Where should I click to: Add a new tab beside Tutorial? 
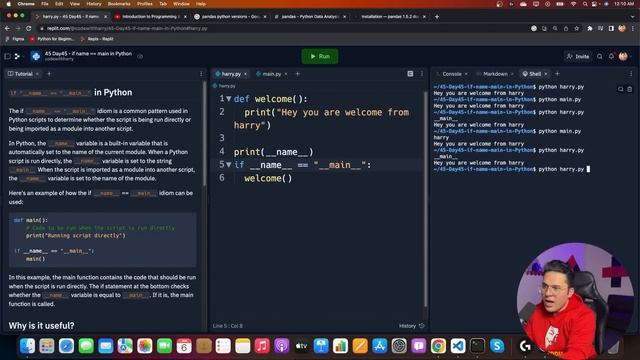click(49, 74)
